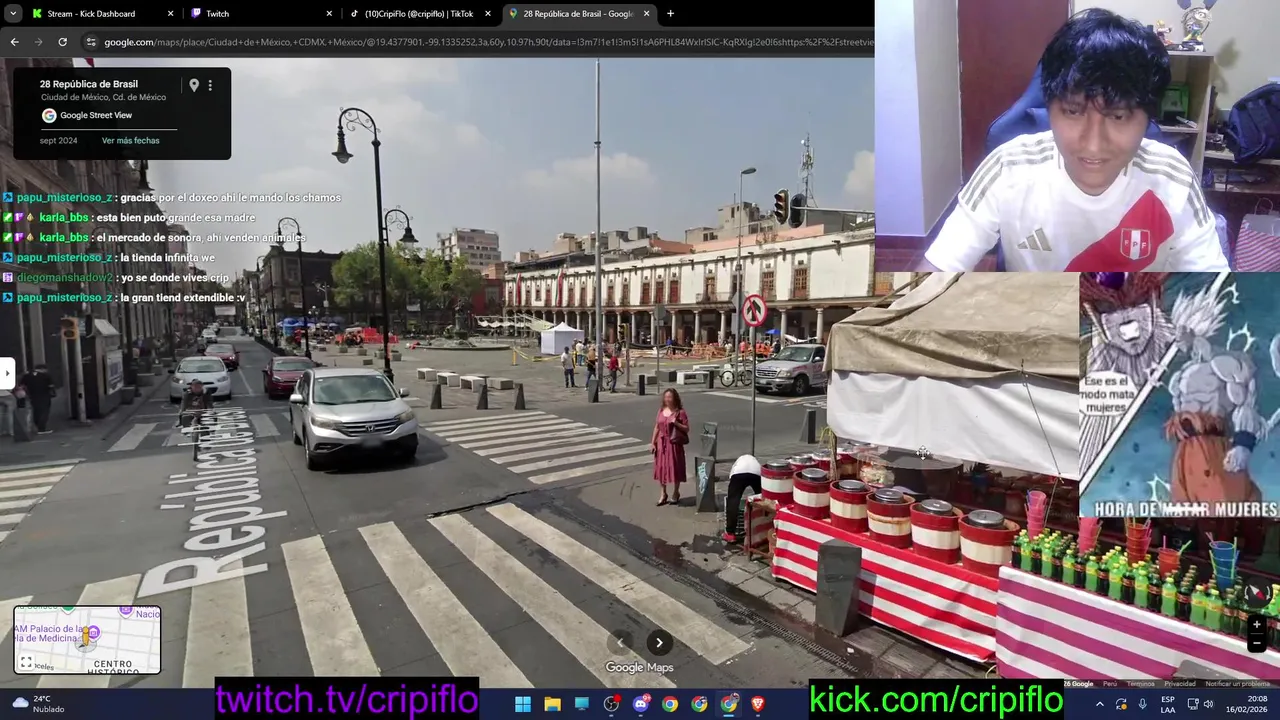Click karla_bbs 'esta bien puto grande' message
The height and width of the screenshot is (720, 1280).
[x=129, y=218]
